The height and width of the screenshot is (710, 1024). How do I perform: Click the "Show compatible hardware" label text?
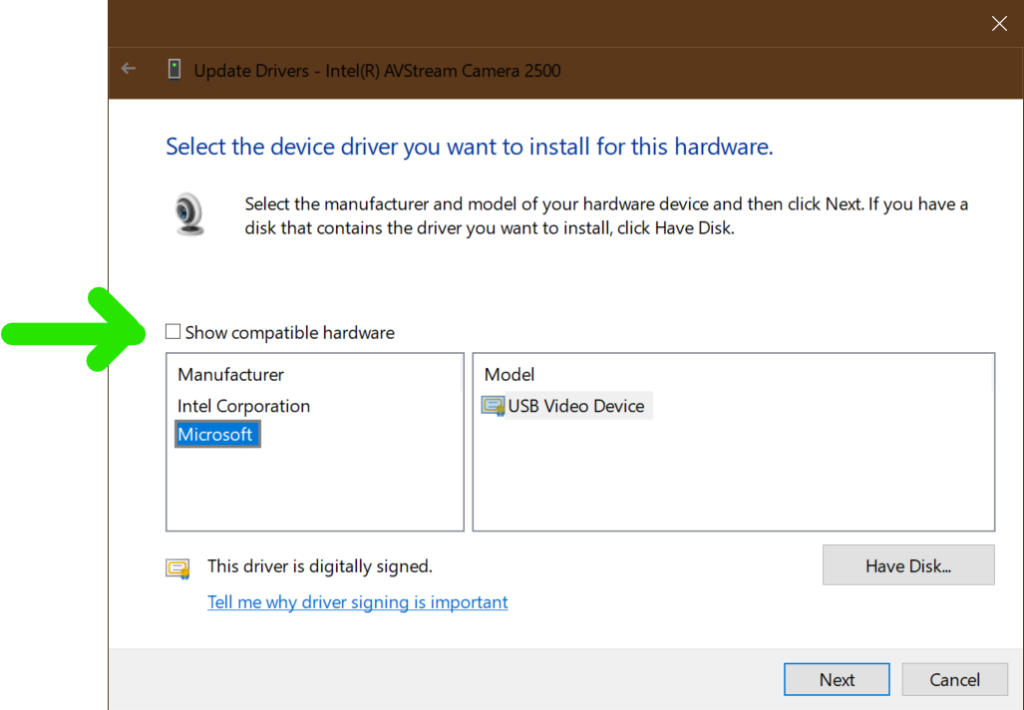pos(290,333)
